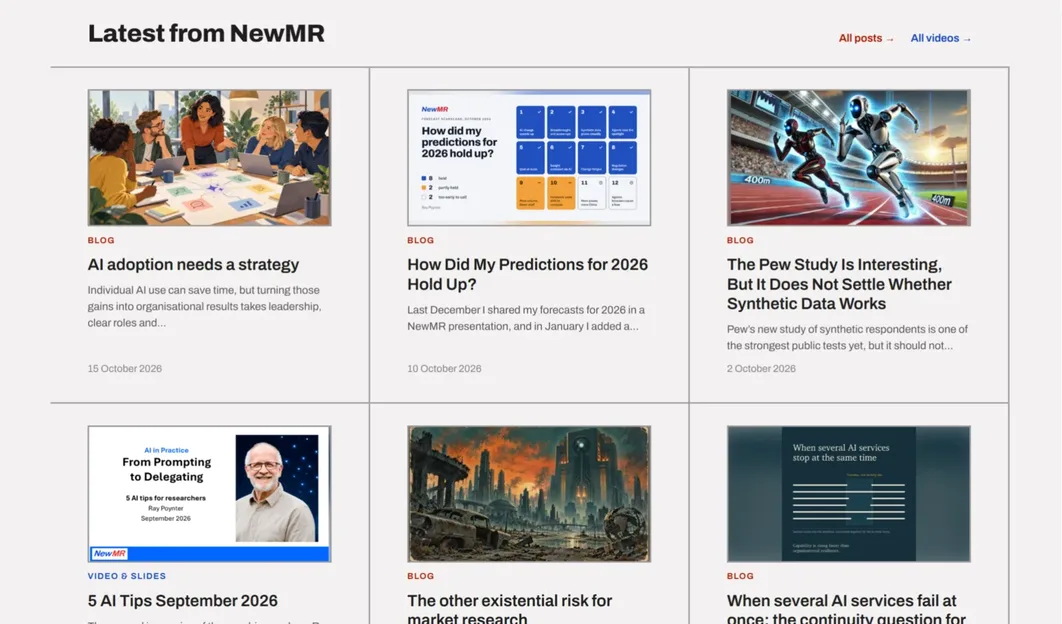Open '5 AI Tips September 2026' title
Viewport: 1062px width, 624px height.
[182, 600]
